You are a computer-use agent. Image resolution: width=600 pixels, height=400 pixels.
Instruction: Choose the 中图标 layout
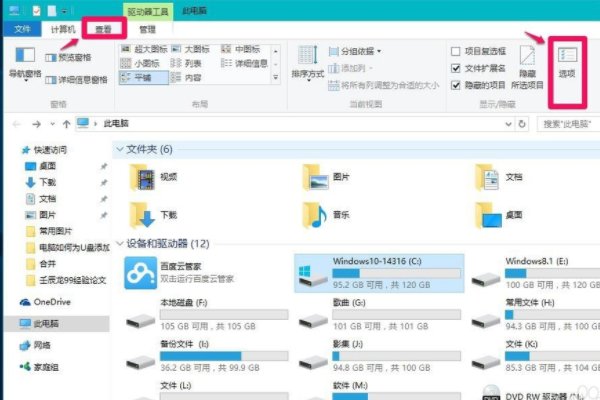241,49
